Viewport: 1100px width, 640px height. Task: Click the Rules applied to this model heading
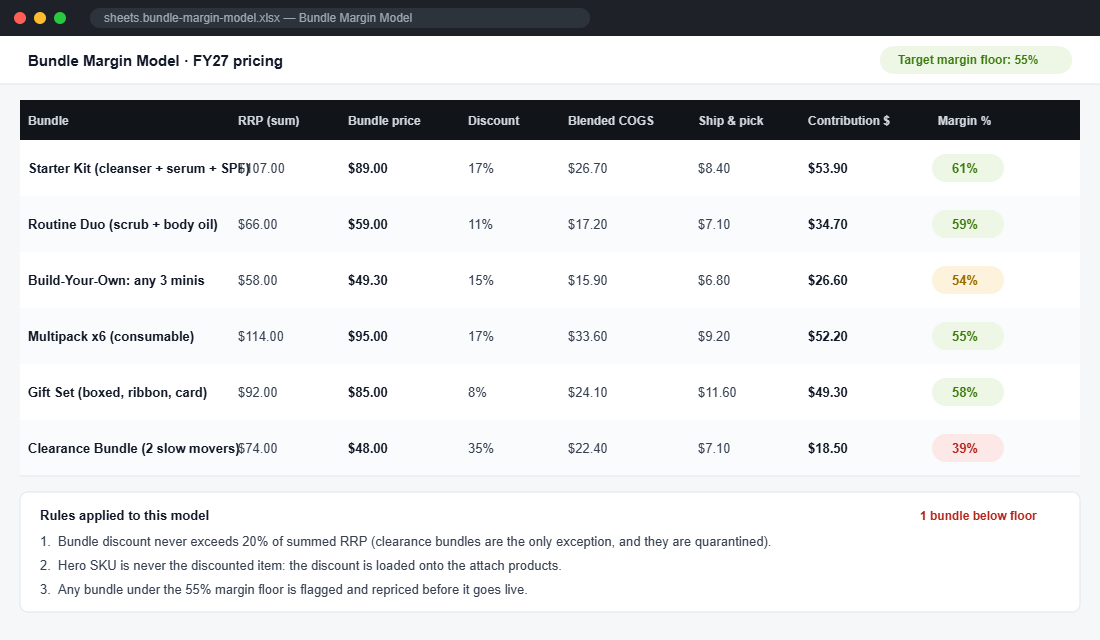coord(125,516)
